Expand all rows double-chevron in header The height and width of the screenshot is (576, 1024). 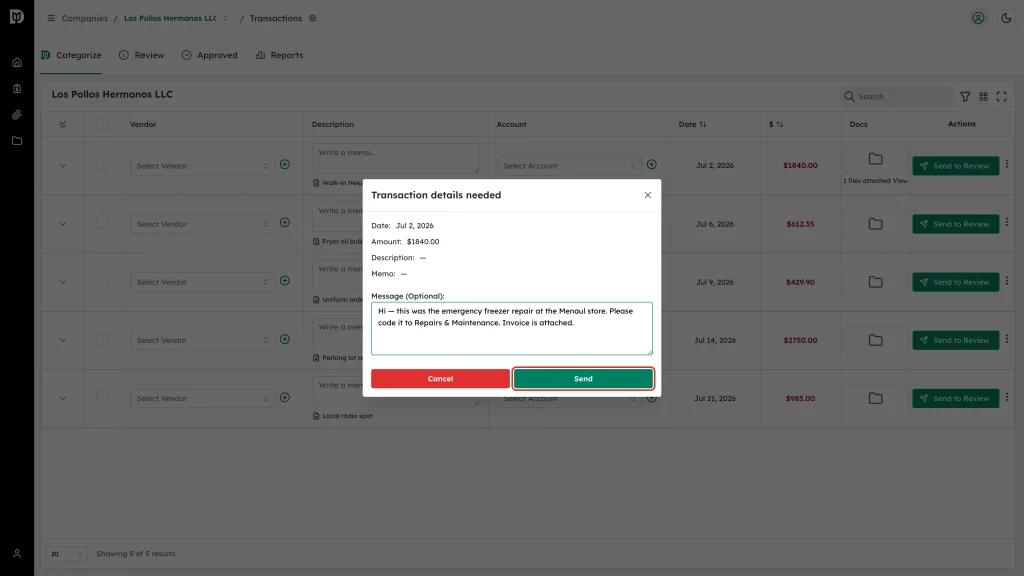click(63, 124)
